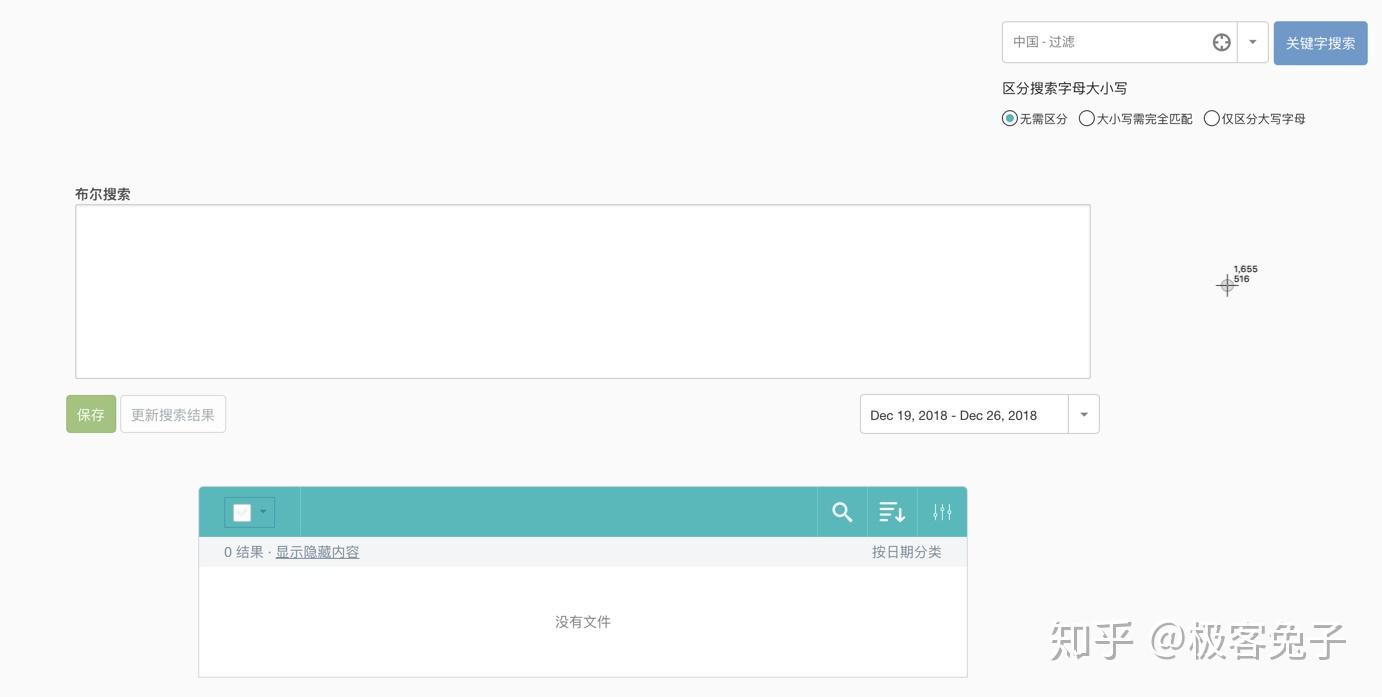Click the 没有文件 empty results area
Screen dimensions: 1382x697
[x=583, y=622]
